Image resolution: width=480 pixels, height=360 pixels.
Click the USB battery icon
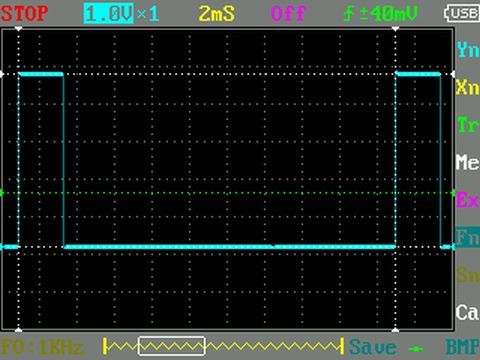click(x=462, y=13)
